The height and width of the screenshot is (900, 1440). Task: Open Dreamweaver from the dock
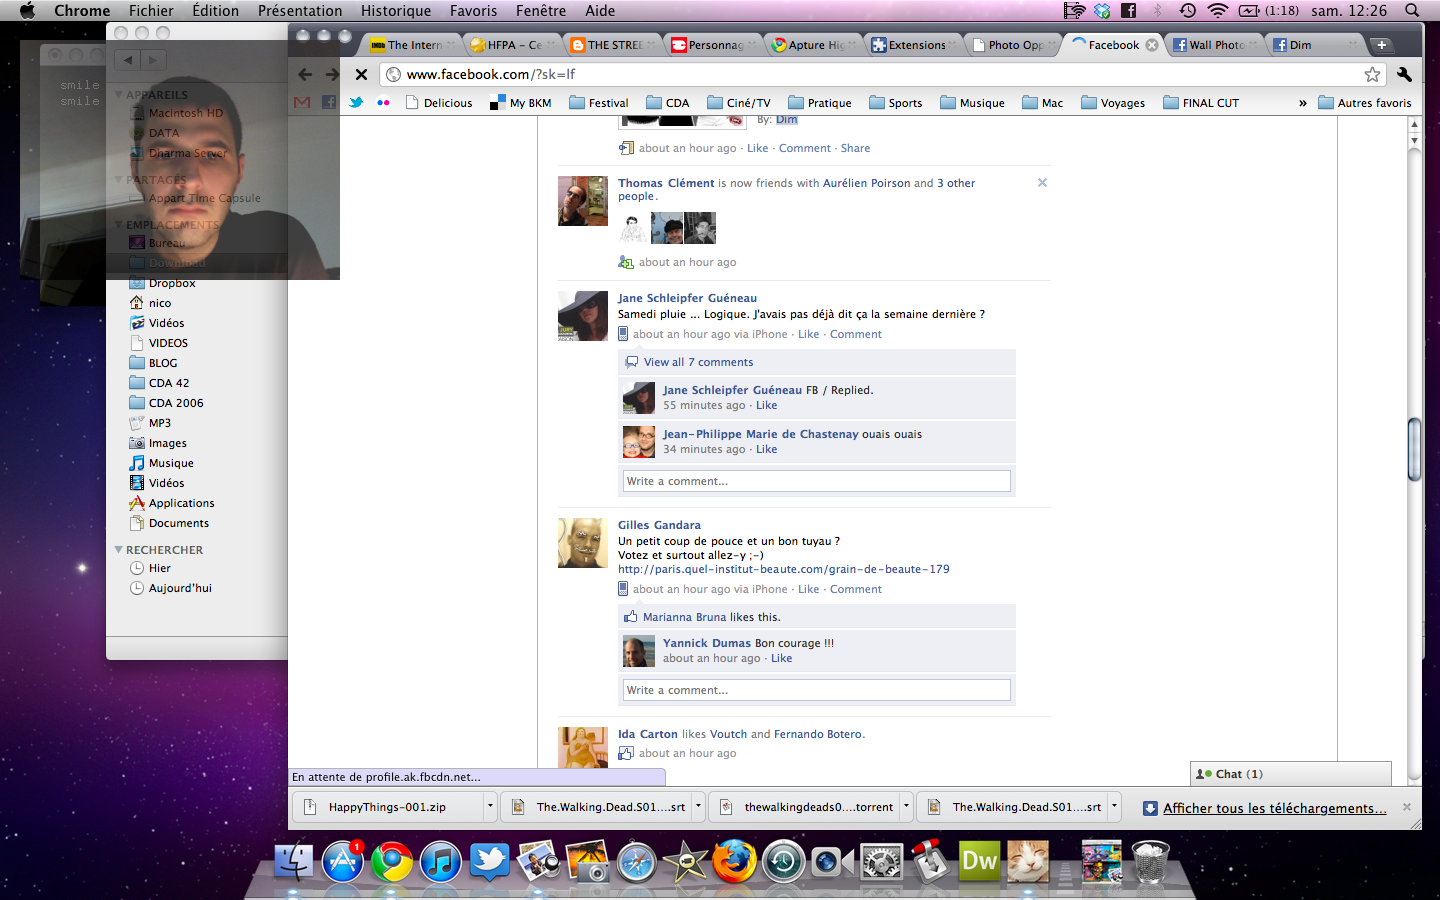point(979,861)
